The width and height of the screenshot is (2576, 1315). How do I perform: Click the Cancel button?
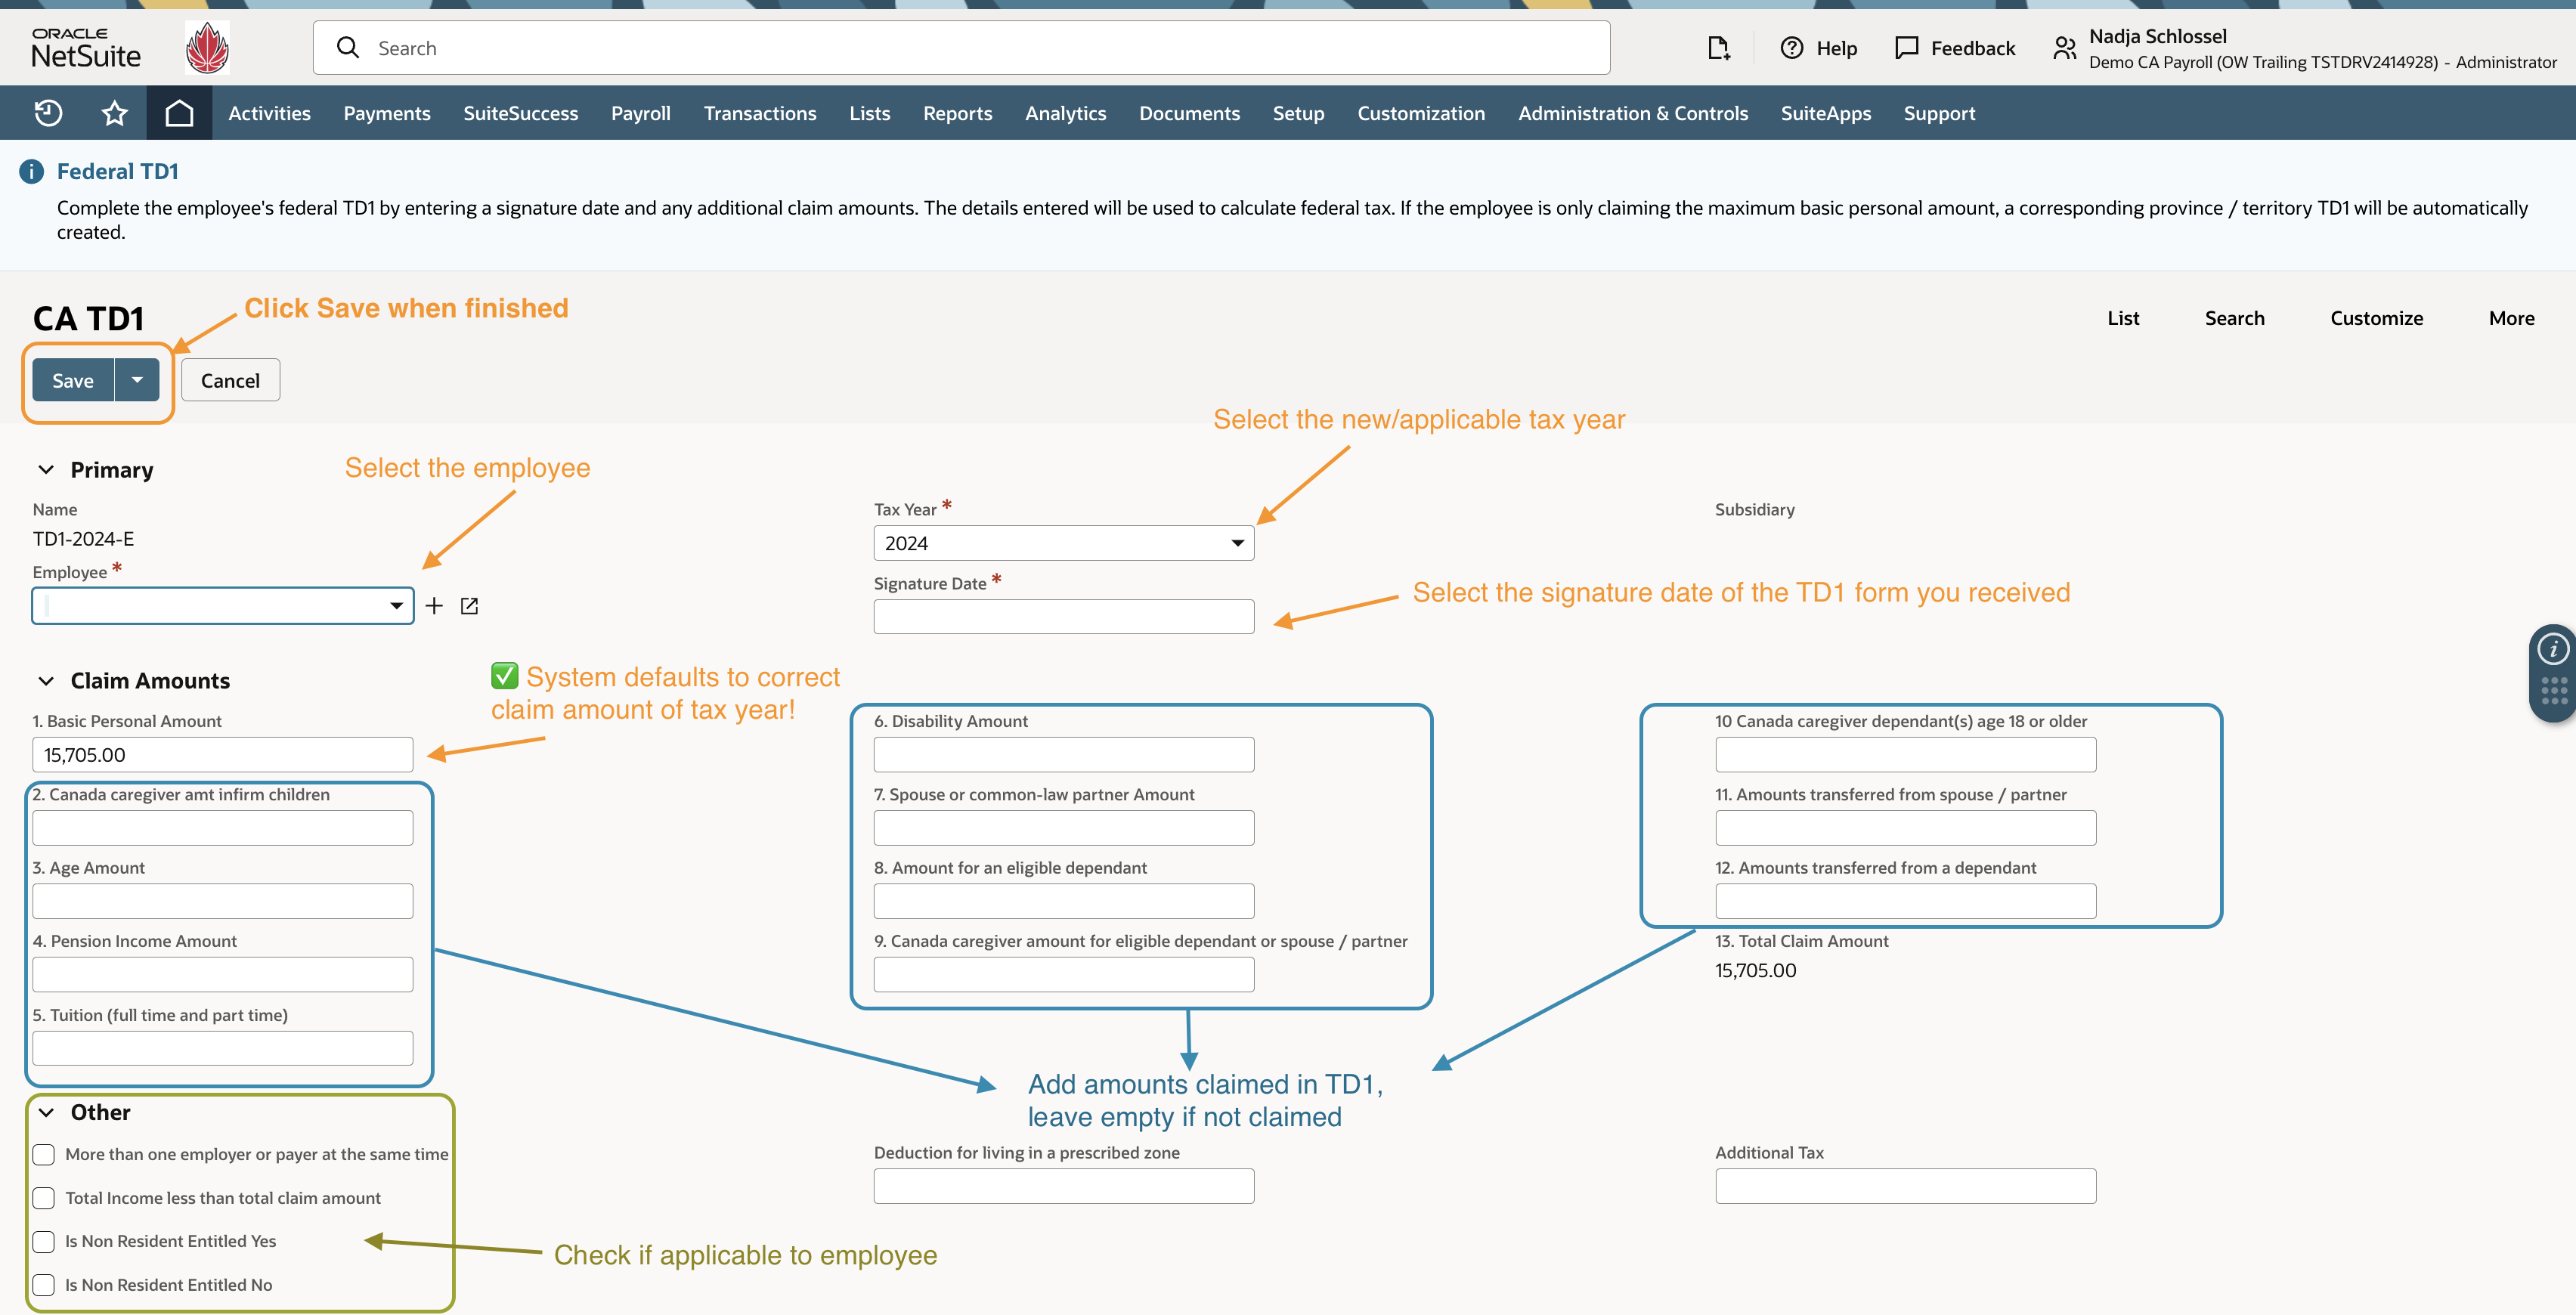coord(230,380)
